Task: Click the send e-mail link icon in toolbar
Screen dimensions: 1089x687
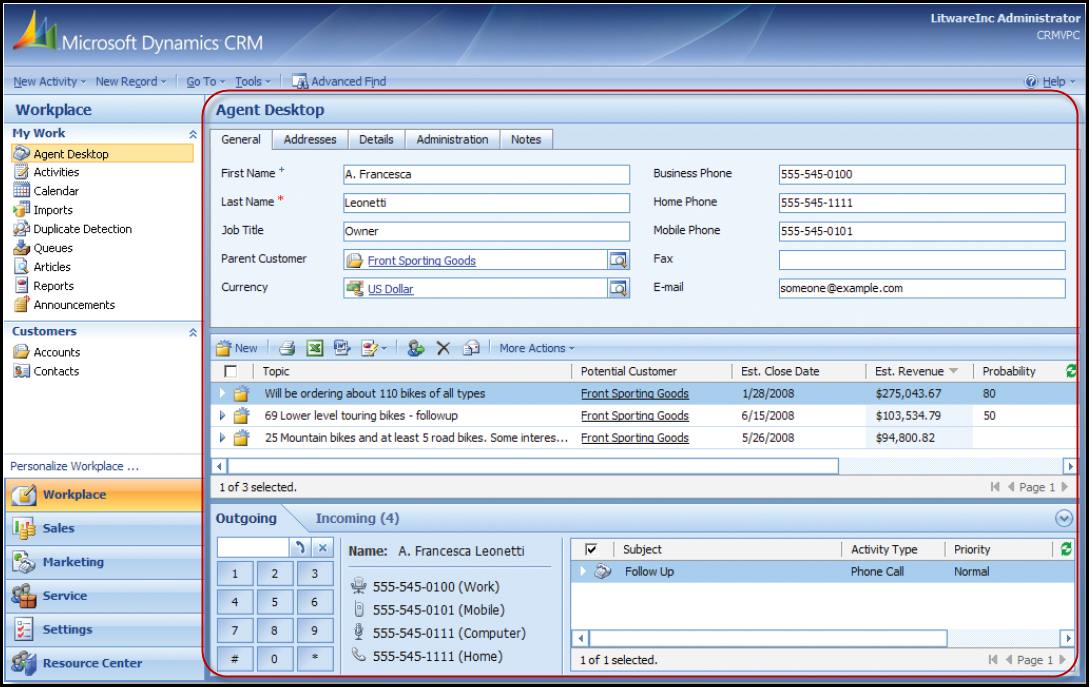Action: pyautogui.click(x=471, y=348)
